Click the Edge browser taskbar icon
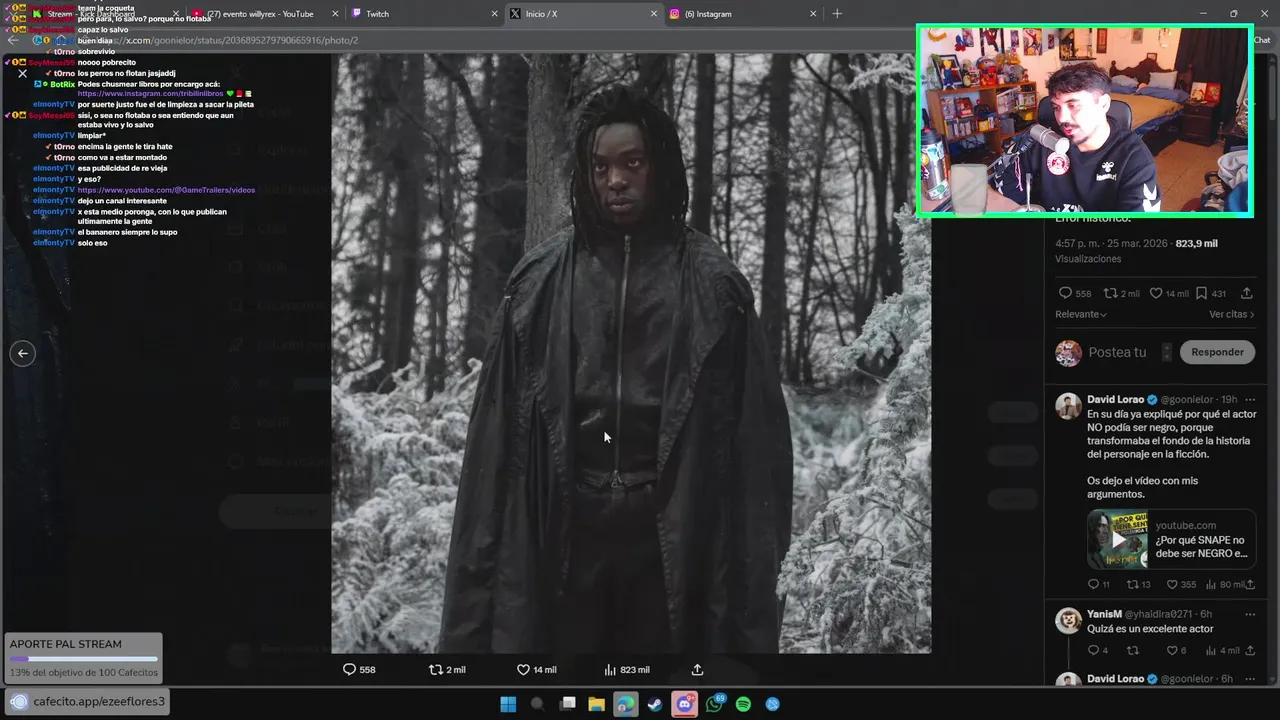This screenshot has height=720, width=1280. click(626, 704)
